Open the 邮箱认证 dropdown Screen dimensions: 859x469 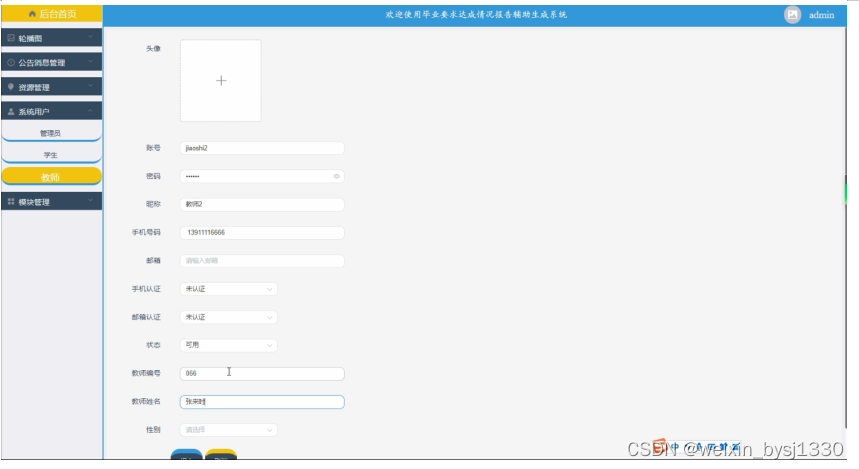228,317
